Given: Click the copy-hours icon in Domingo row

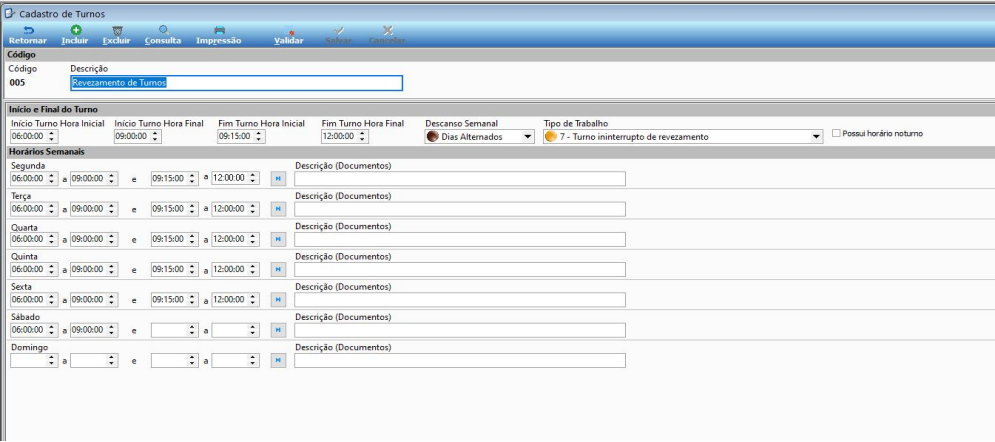Looking at the screenshot, I should tap(278, 360).
